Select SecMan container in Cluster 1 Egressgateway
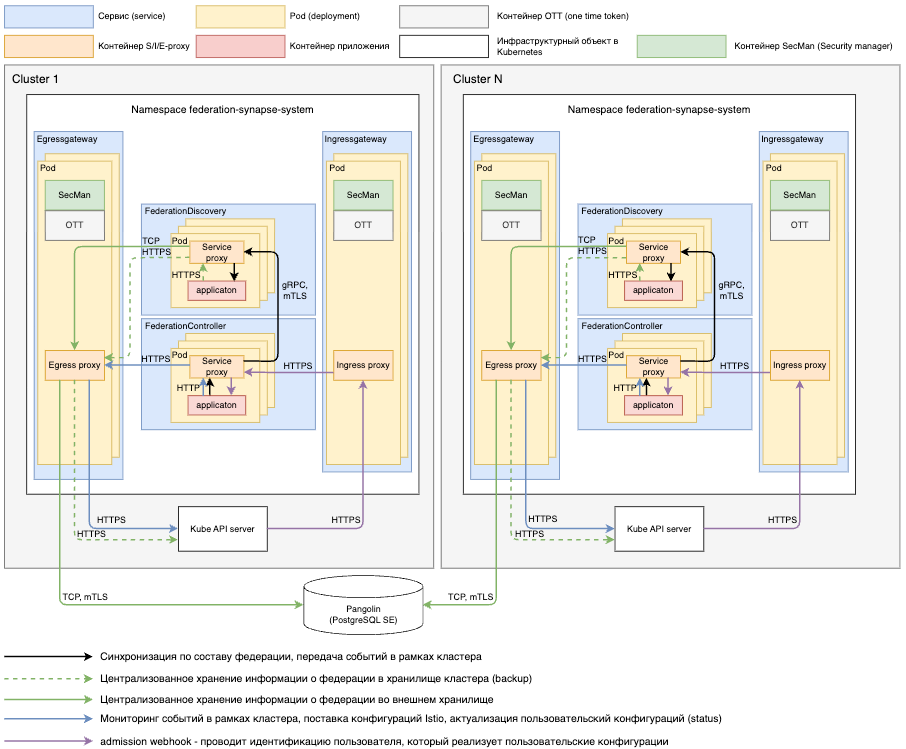The height and width of the screenshot is (749, 906). (x=75, y=195)
